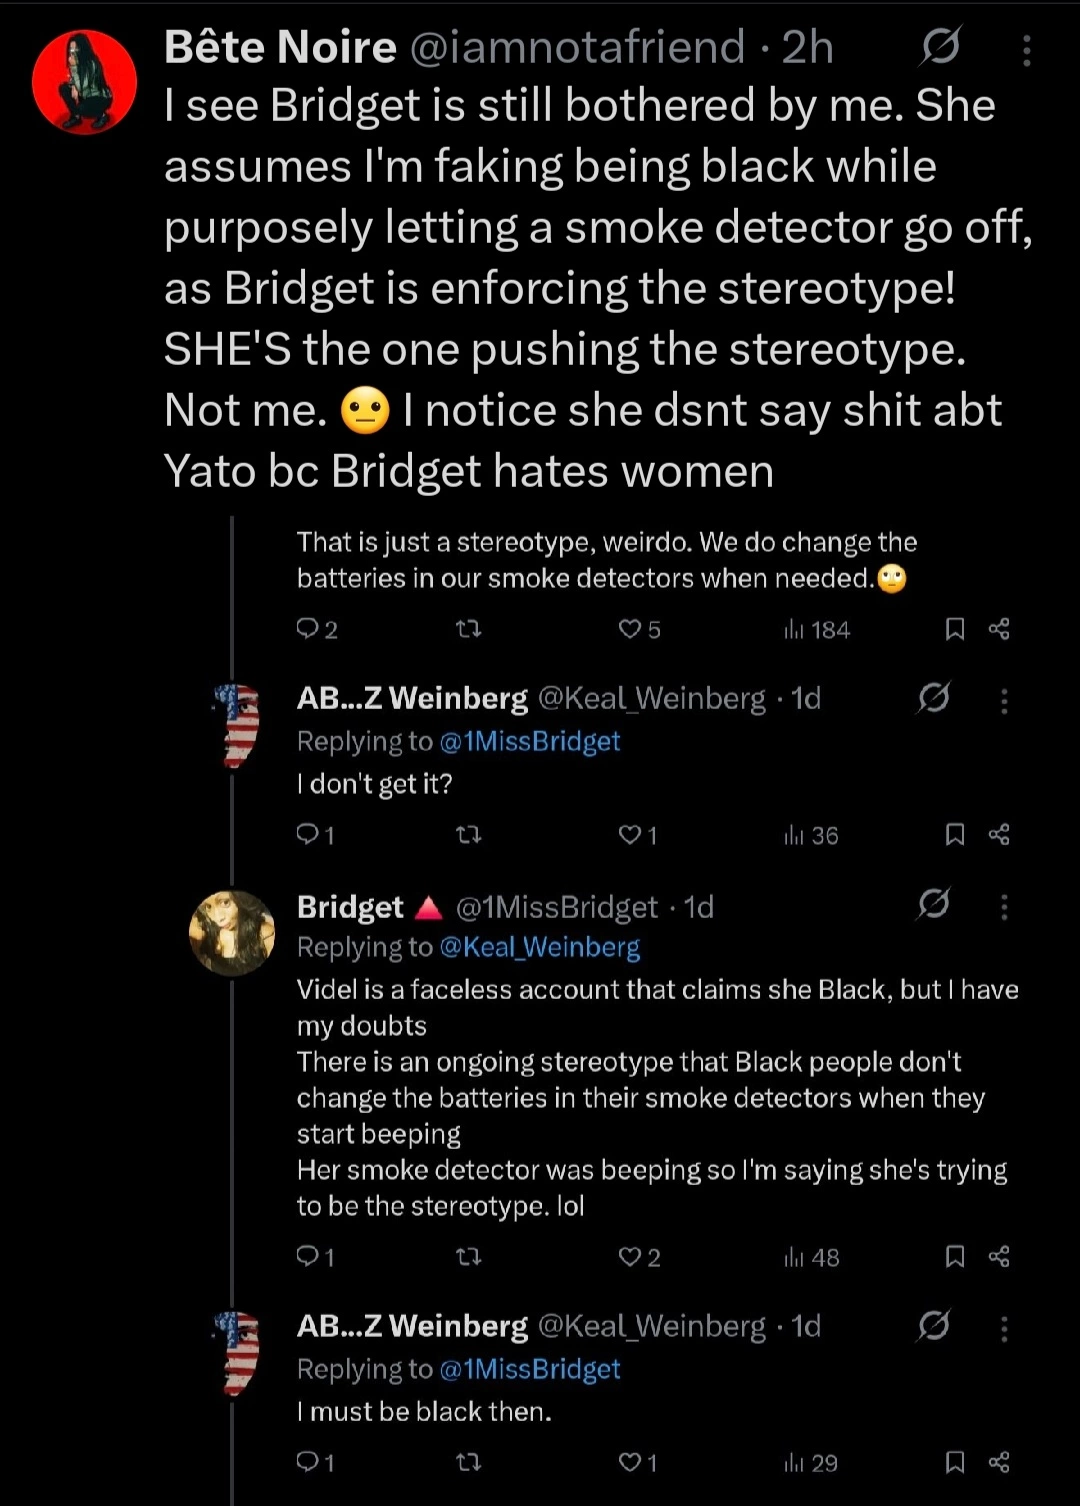
Task: Open @Keal_Weinberg mention link
Action: point(540,947)
